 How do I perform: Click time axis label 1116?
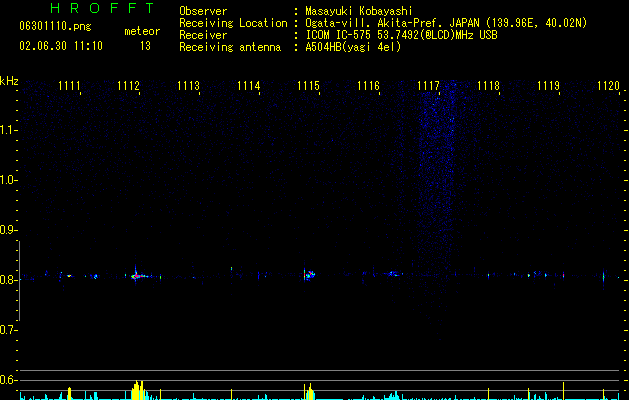point(368,86)
